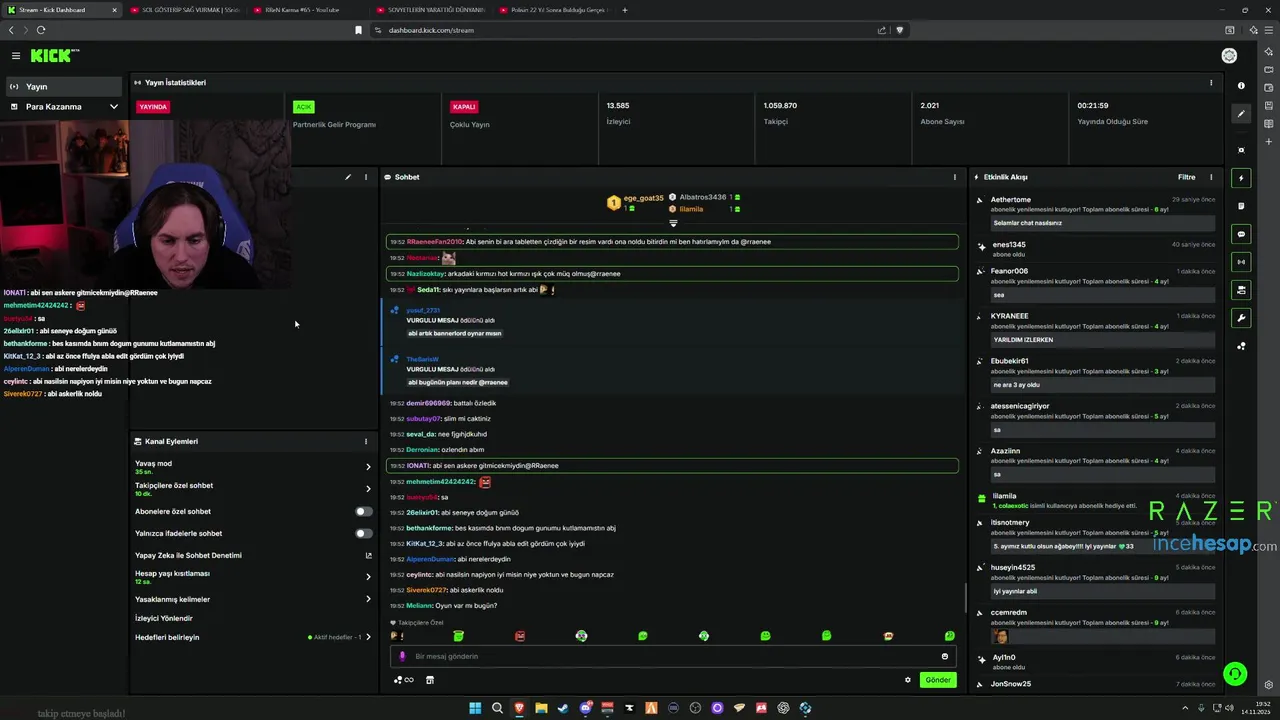This screenshot has height=720, width=1280.
Task: Click the red angry emote in quick row
Action: (520, 636)
